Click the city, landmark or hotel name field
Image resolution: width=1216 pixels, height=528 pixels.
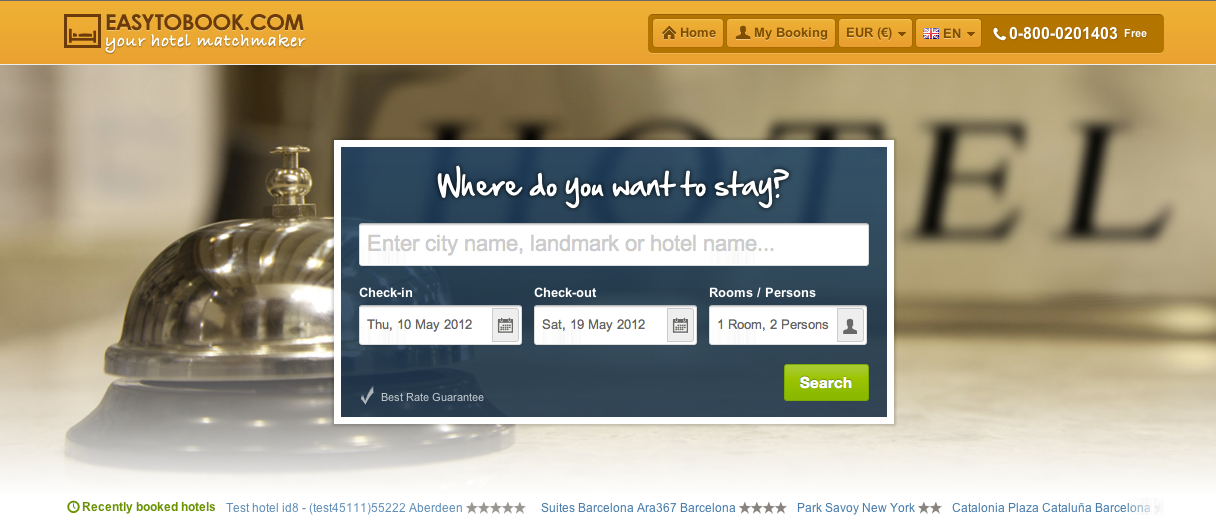[614, 244]
